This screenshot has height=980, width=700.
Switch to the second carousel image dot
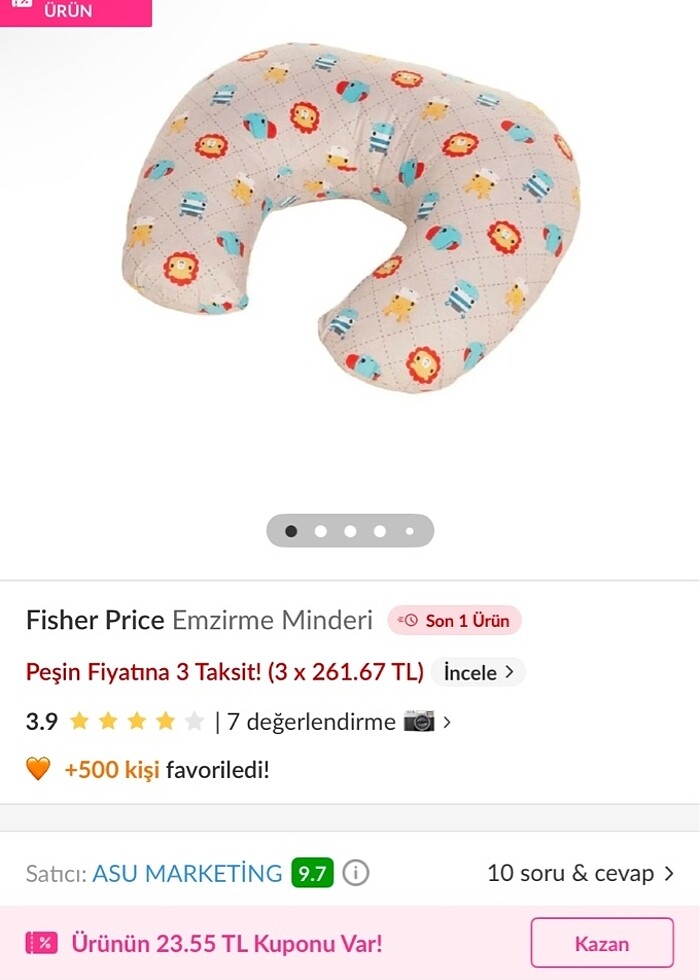pyautogui.click(x=321, y=531)
